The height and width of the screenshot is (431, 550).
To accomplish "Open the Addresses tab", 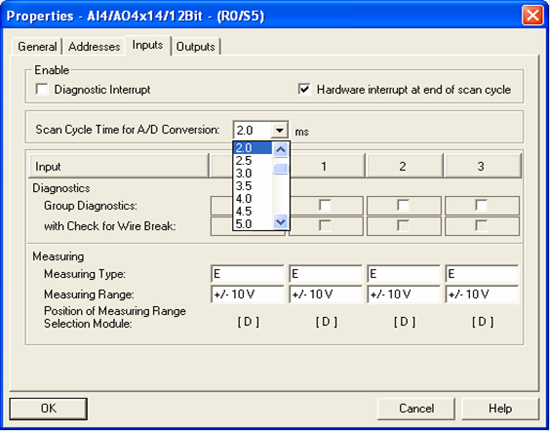I will tap(94, 47).
